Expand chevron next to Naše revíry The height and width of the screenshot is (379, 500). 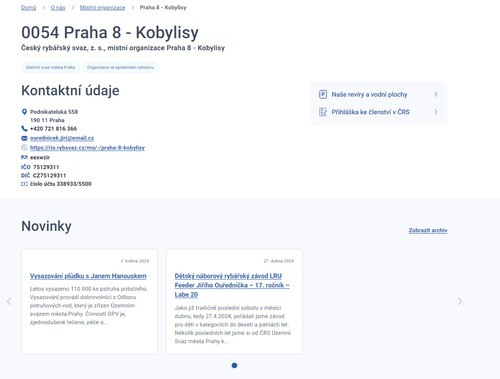[436, 94]
